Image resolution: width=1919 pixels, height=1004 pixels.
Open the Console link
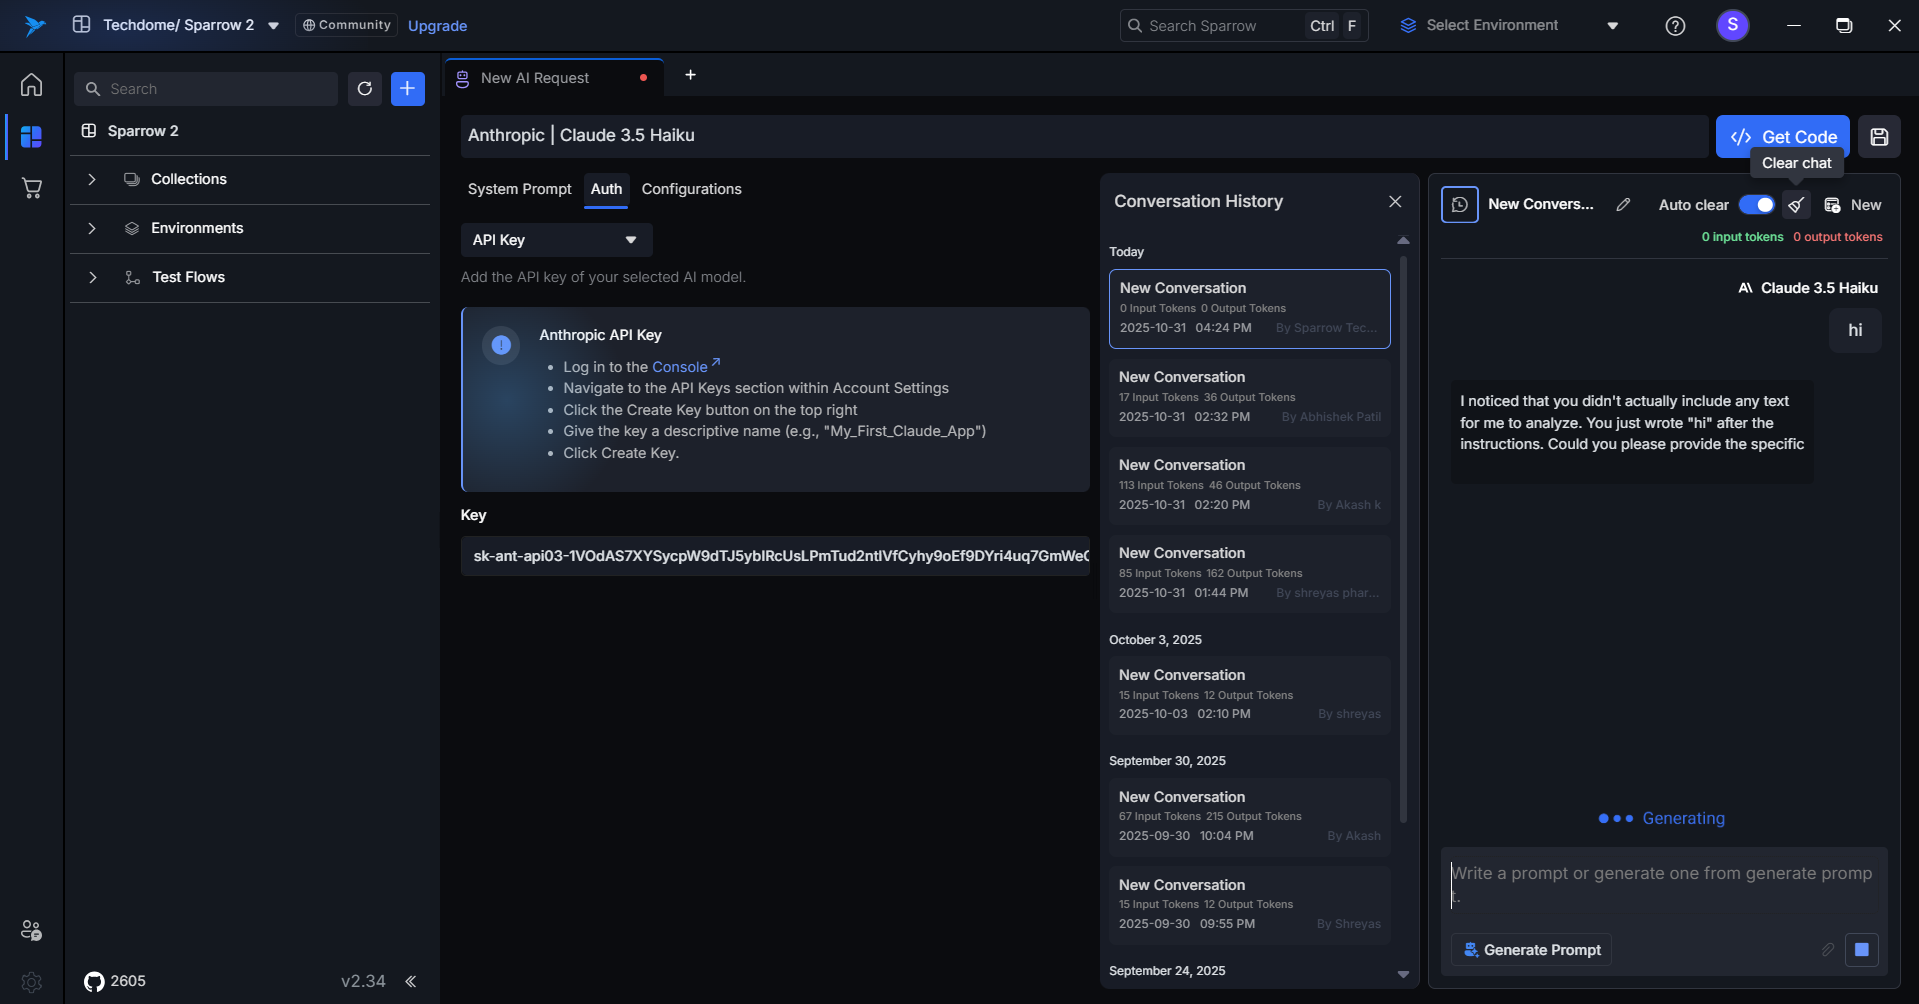tap(680, 367)
